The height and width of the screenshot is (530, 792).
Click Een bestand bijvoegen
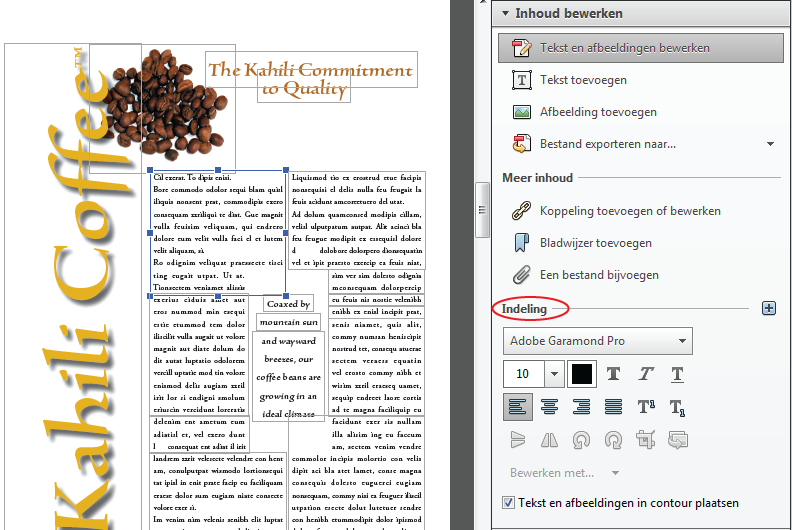(599, 275)
